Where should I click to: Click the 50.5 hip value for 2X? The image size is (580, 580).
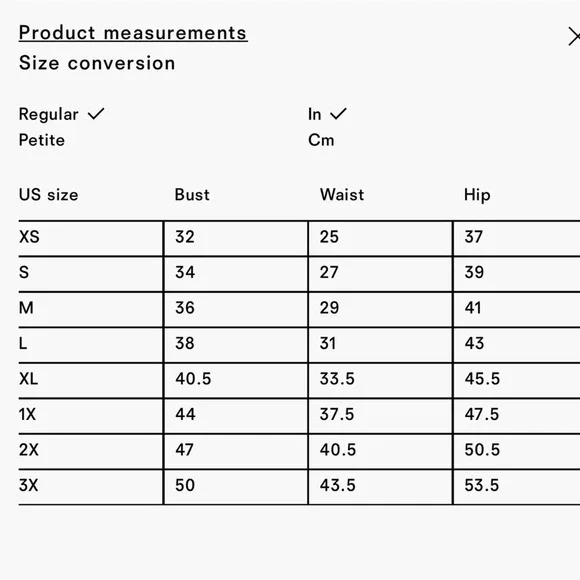[x=482, y=450]
